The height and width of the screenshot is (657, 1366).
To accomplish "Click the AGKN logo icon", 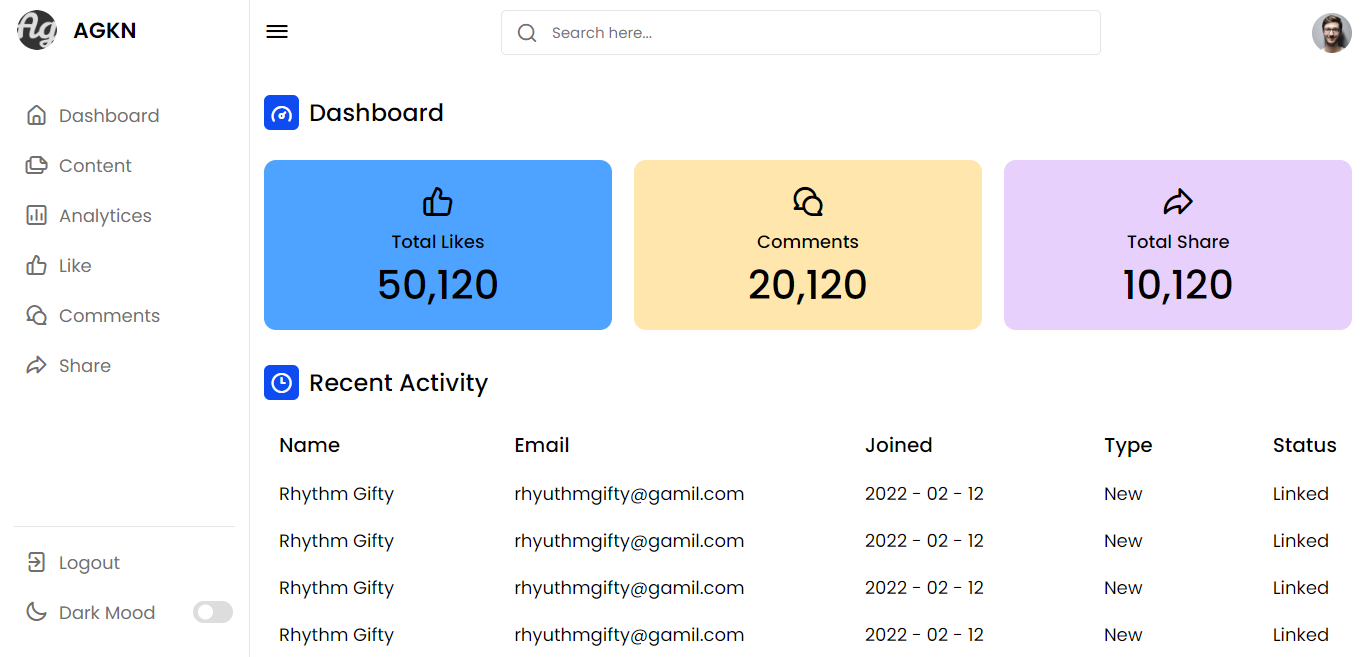I will click(36, 30).
